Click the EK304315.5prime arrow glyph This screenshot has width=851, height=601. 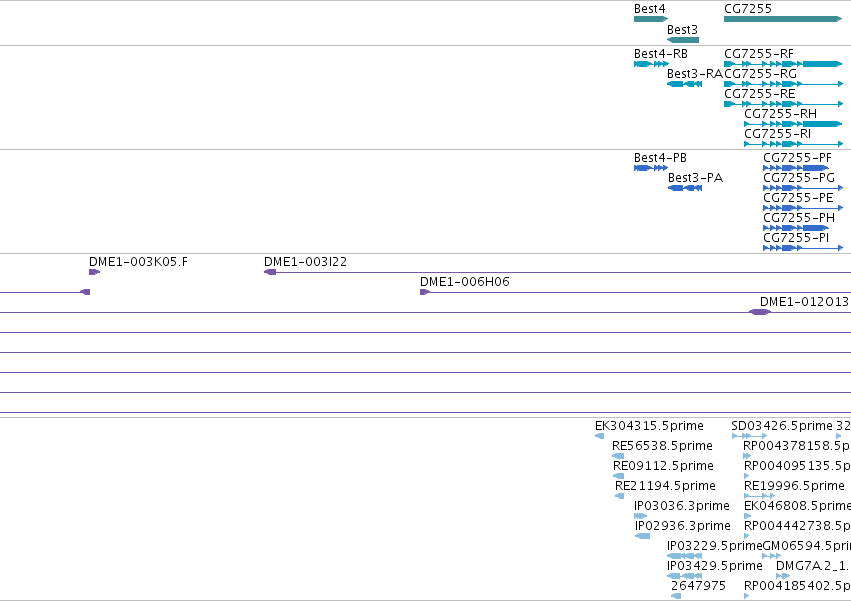tap(600, 436)
